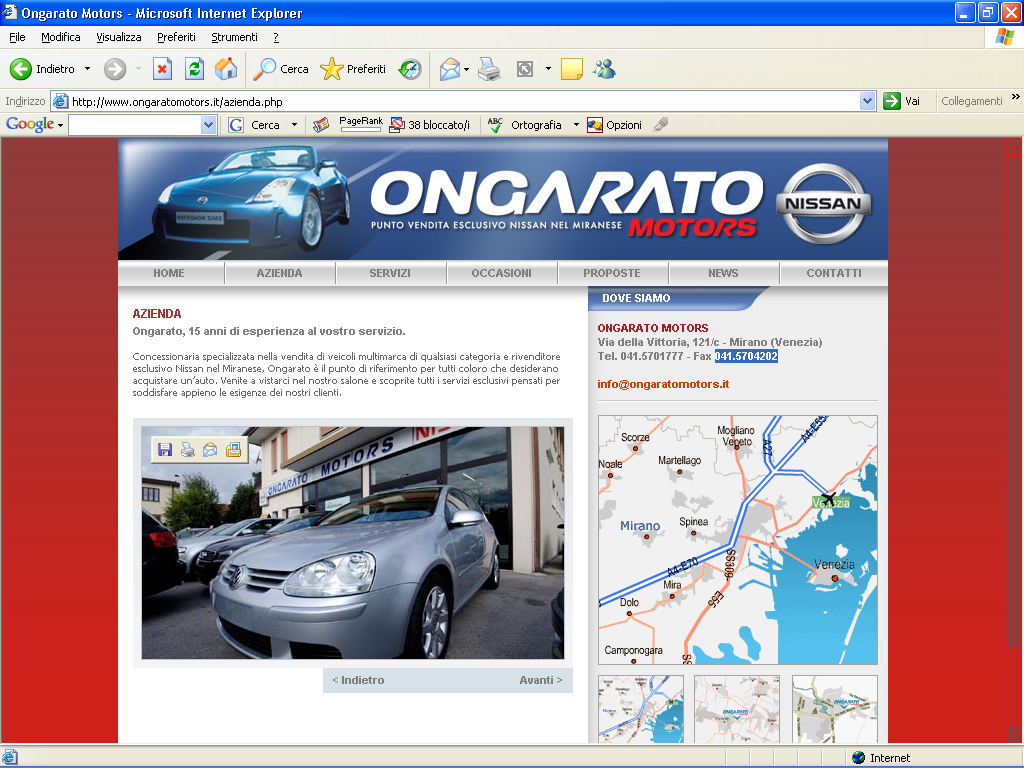Image resolution: width=1024 pixels, height=768 pixels.
Task: Expand the Mail button dropdown arrow
Action: [x=466, y=69]
